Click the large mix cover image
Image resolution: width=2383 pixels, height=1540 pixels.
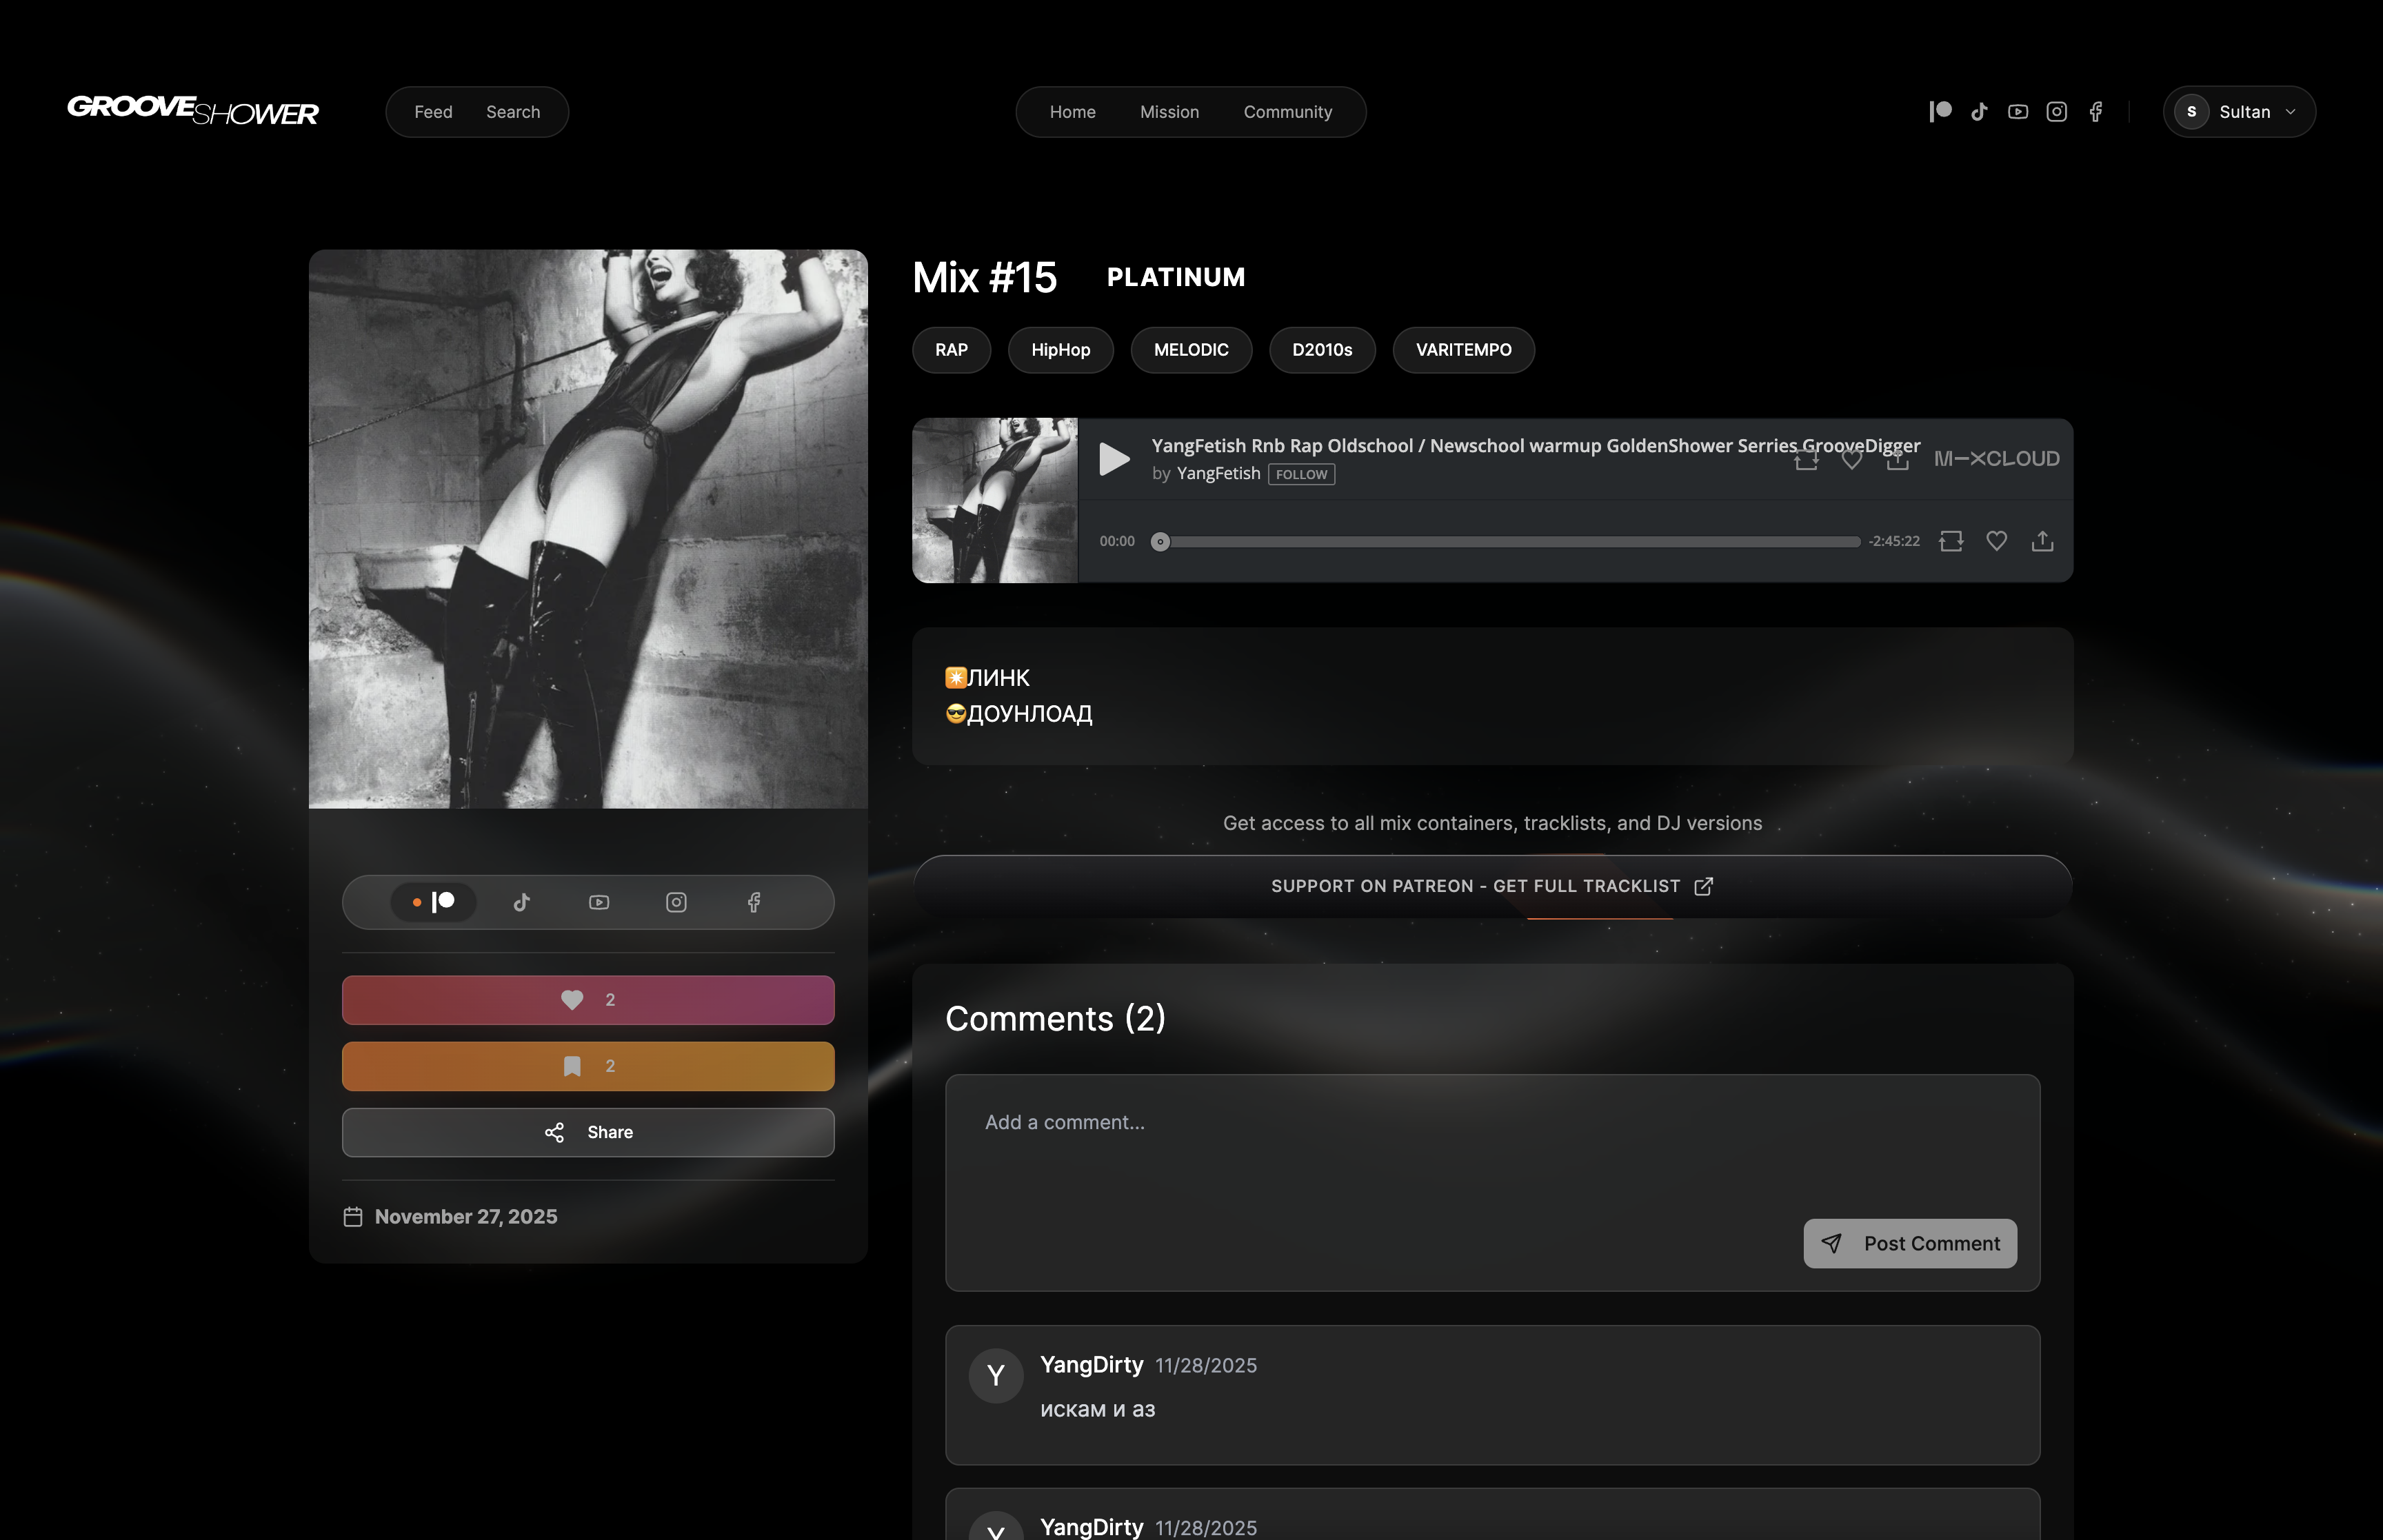point(588,529)
